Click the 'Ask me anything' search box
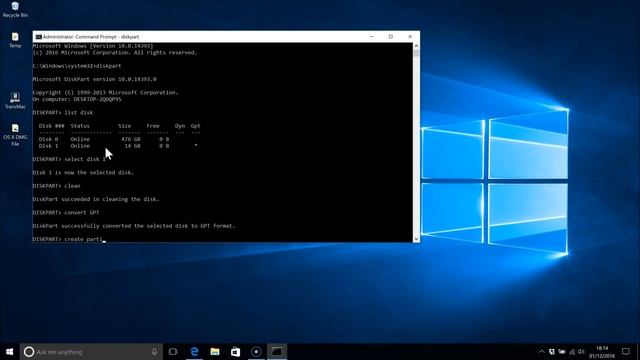 [x=91, y=352]
